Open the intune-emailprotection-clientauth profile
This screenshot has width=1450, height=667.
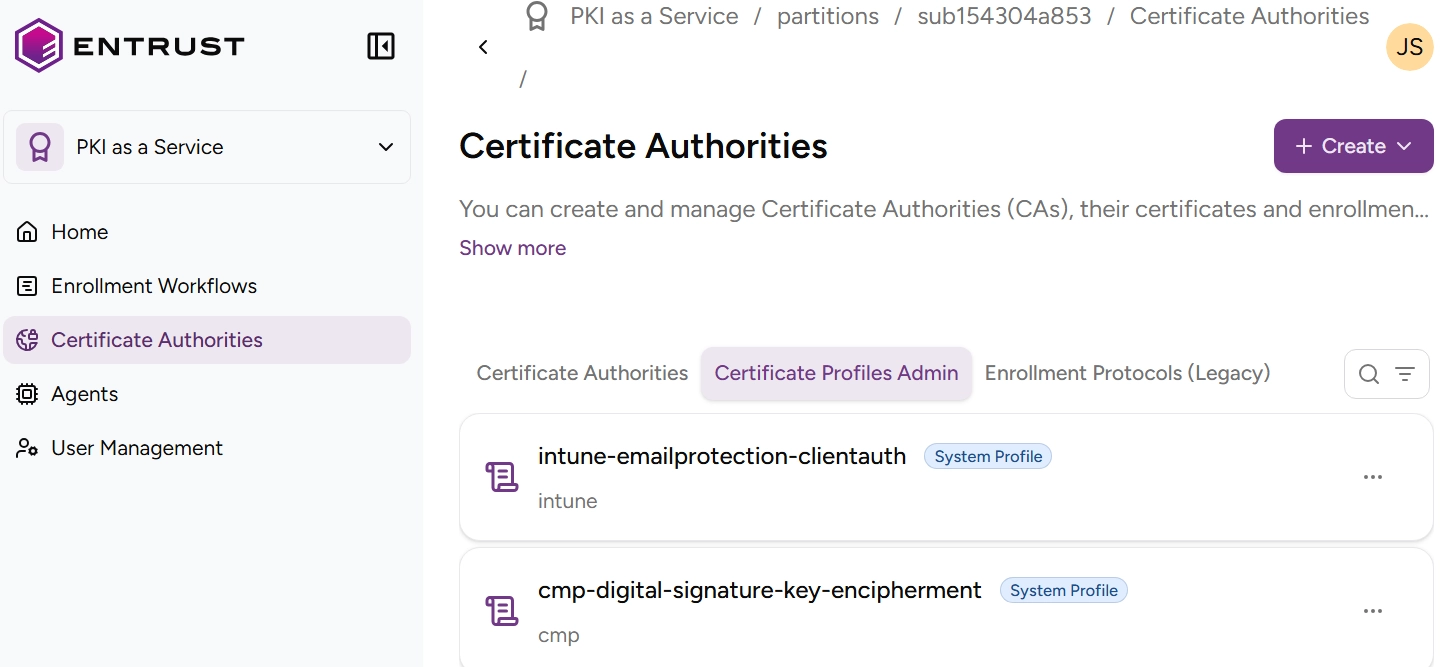[721, 456]
